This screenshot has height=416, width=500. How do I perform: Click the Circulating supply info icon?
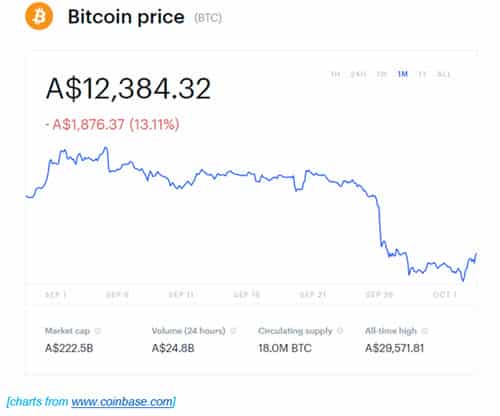340,331
